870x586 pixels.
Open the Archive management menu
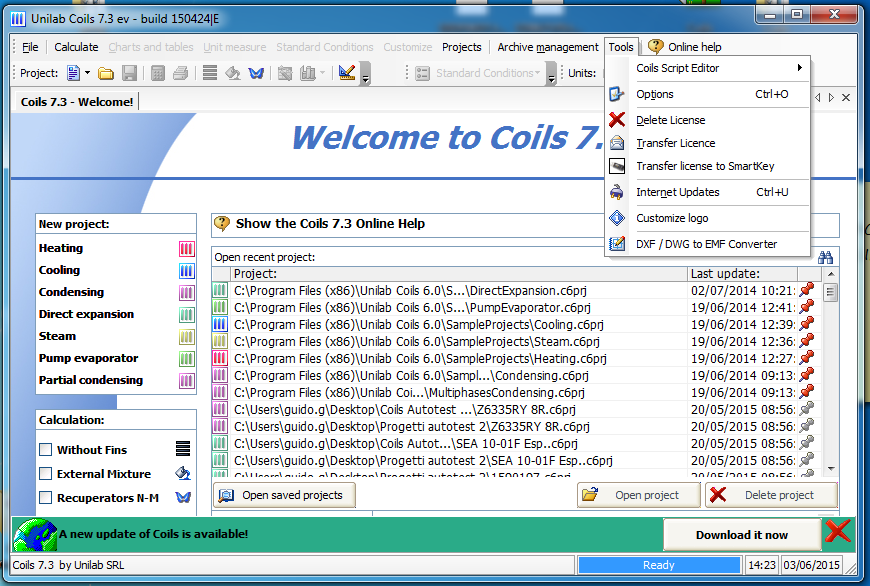click(x=548, y=47)
